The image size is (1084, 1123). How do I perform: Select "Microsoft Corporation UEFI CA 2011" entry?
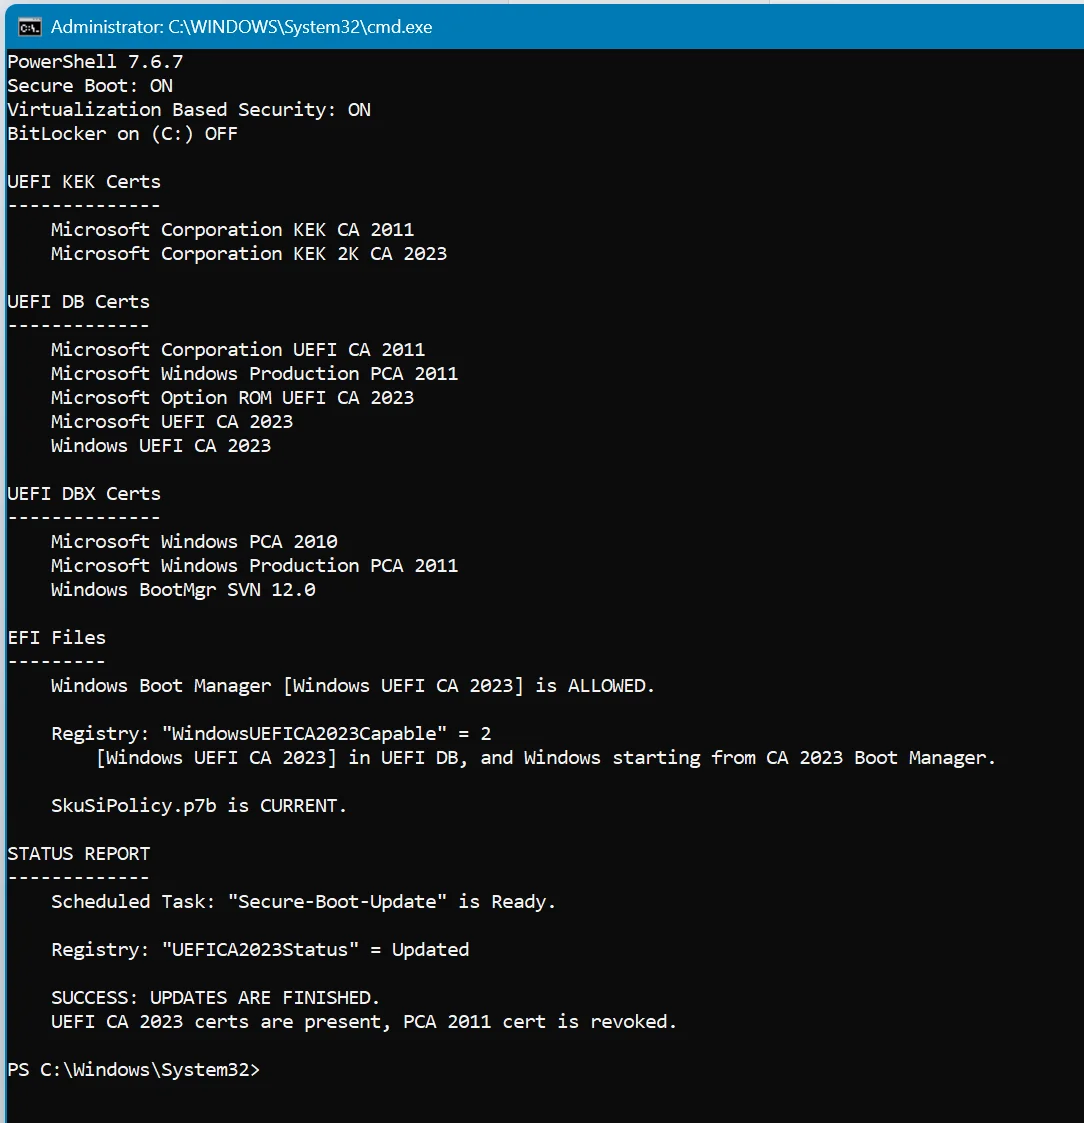[x=238, y=350]
